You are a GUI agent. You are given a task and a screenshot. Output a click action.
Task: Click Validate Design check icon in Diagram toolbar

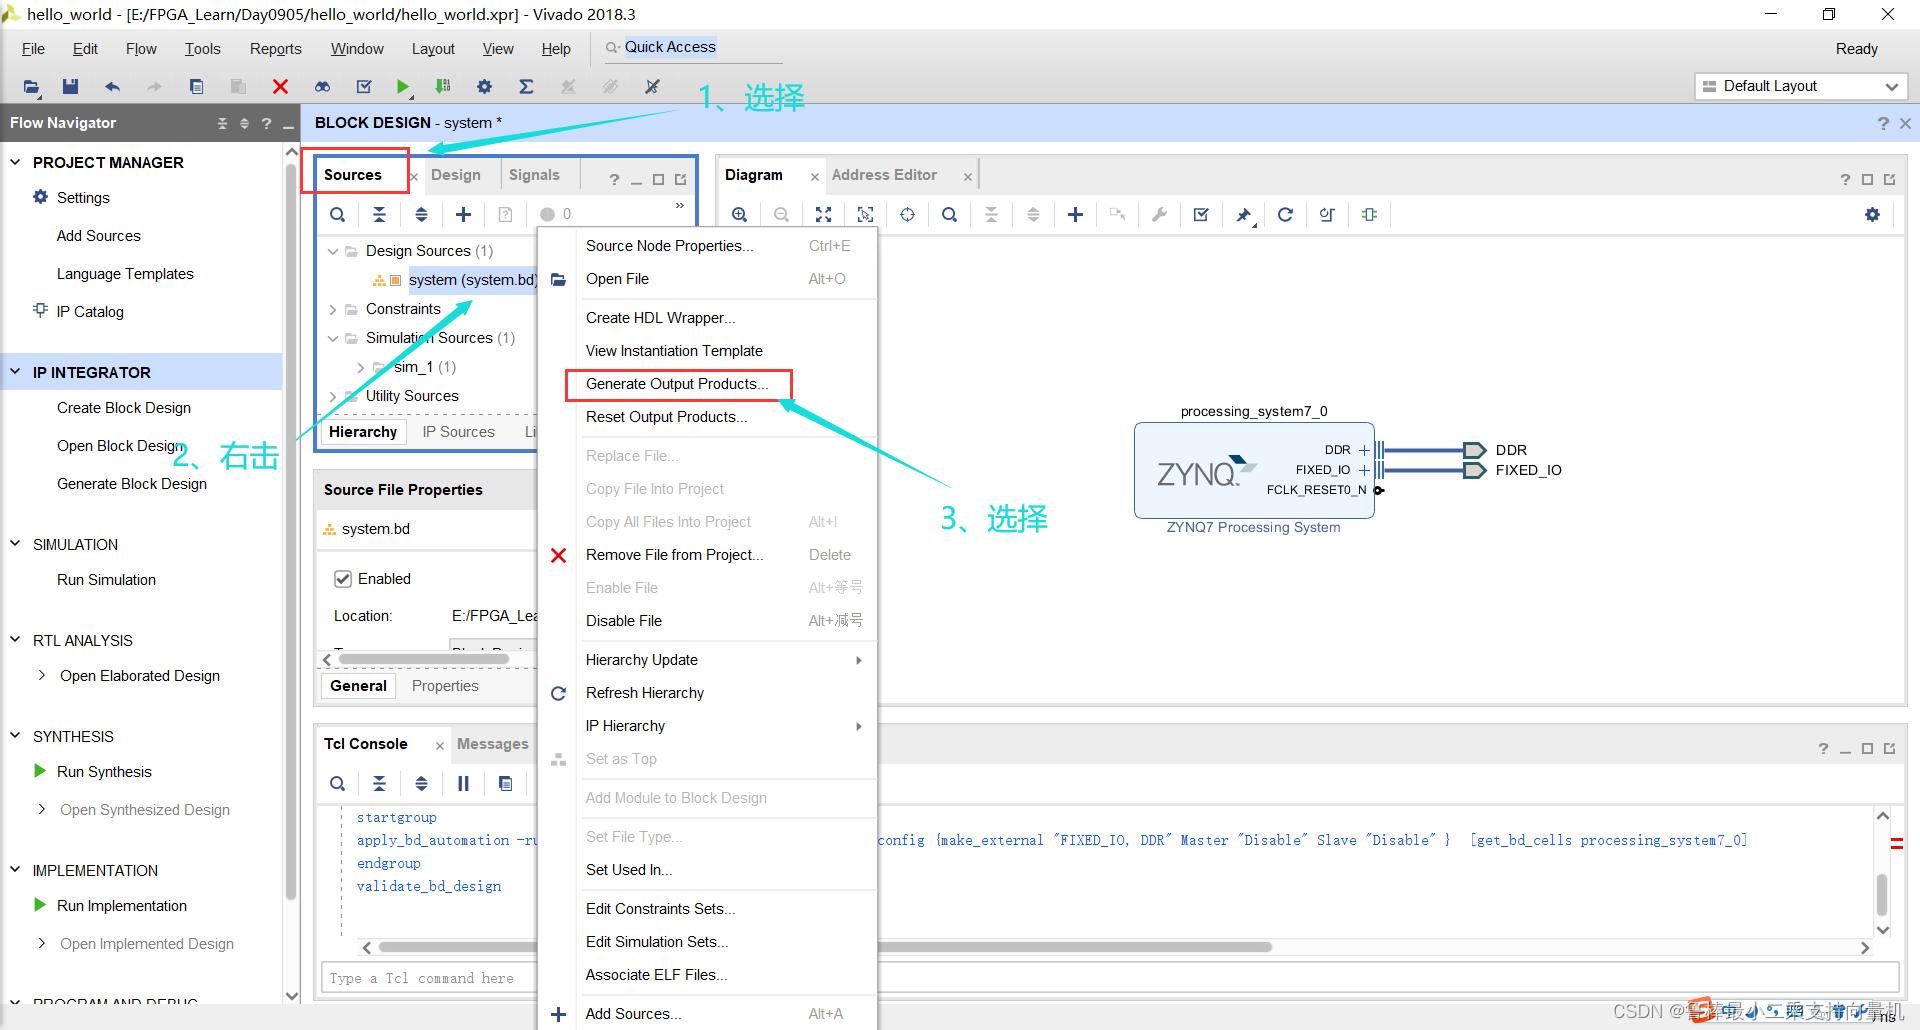tap(1201, 214)
